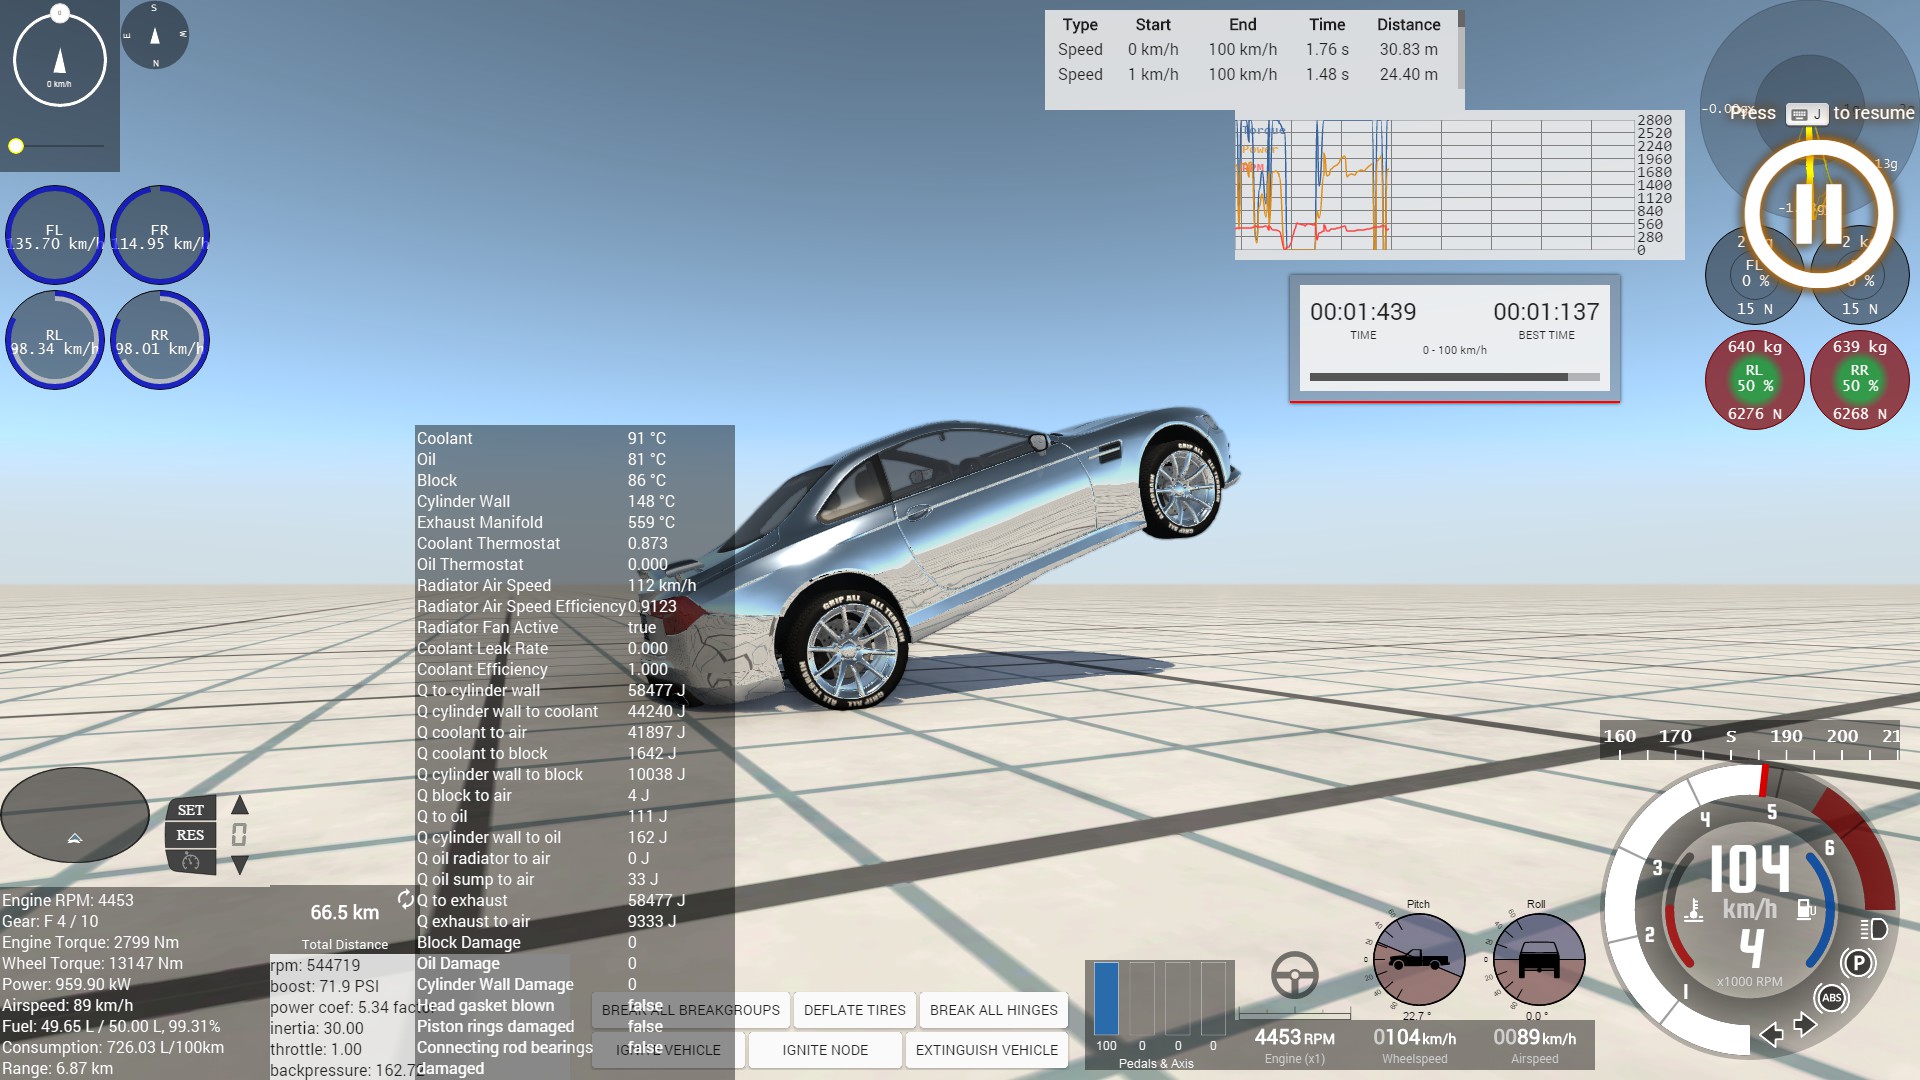Click the large 104 km/h speed readout
This screenshot has height=1080, width=1920.
click(1750, 868)
